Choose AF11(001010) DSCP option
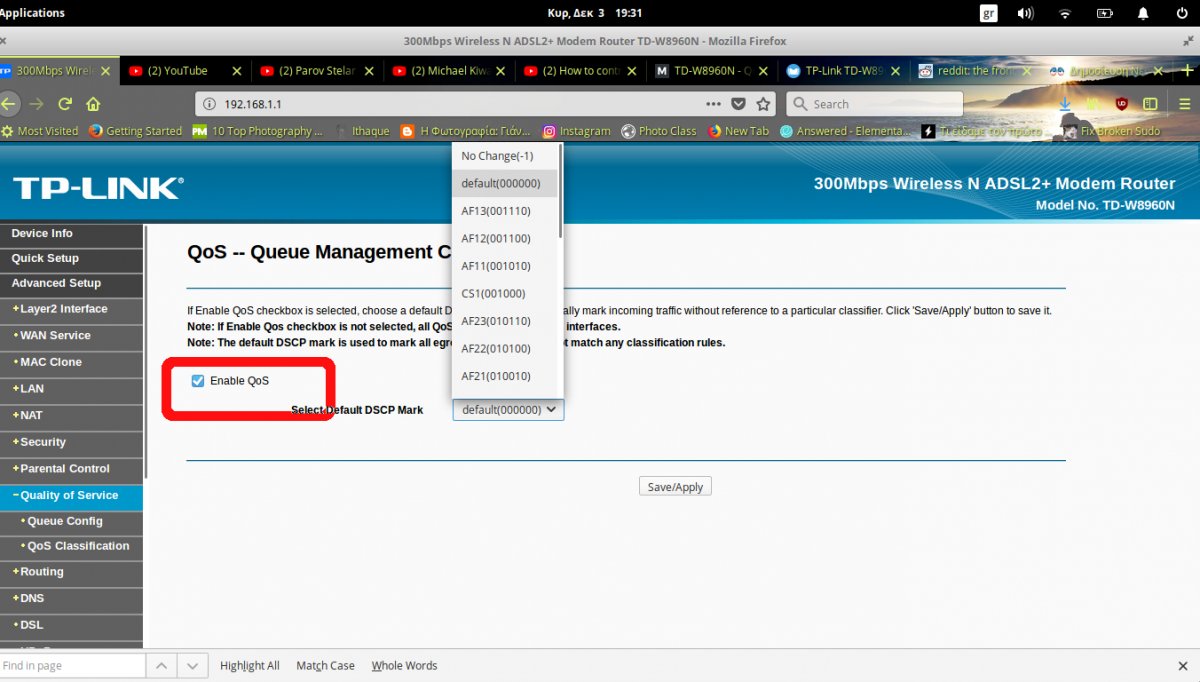The image size is (1200, 682). [x=505, y=266]
